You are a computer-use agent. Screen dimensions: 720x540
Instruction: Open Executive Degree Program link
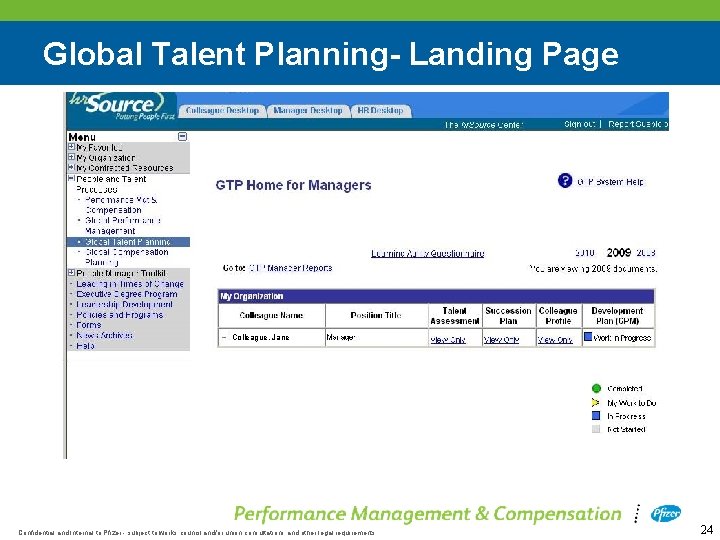coord(127,294)
